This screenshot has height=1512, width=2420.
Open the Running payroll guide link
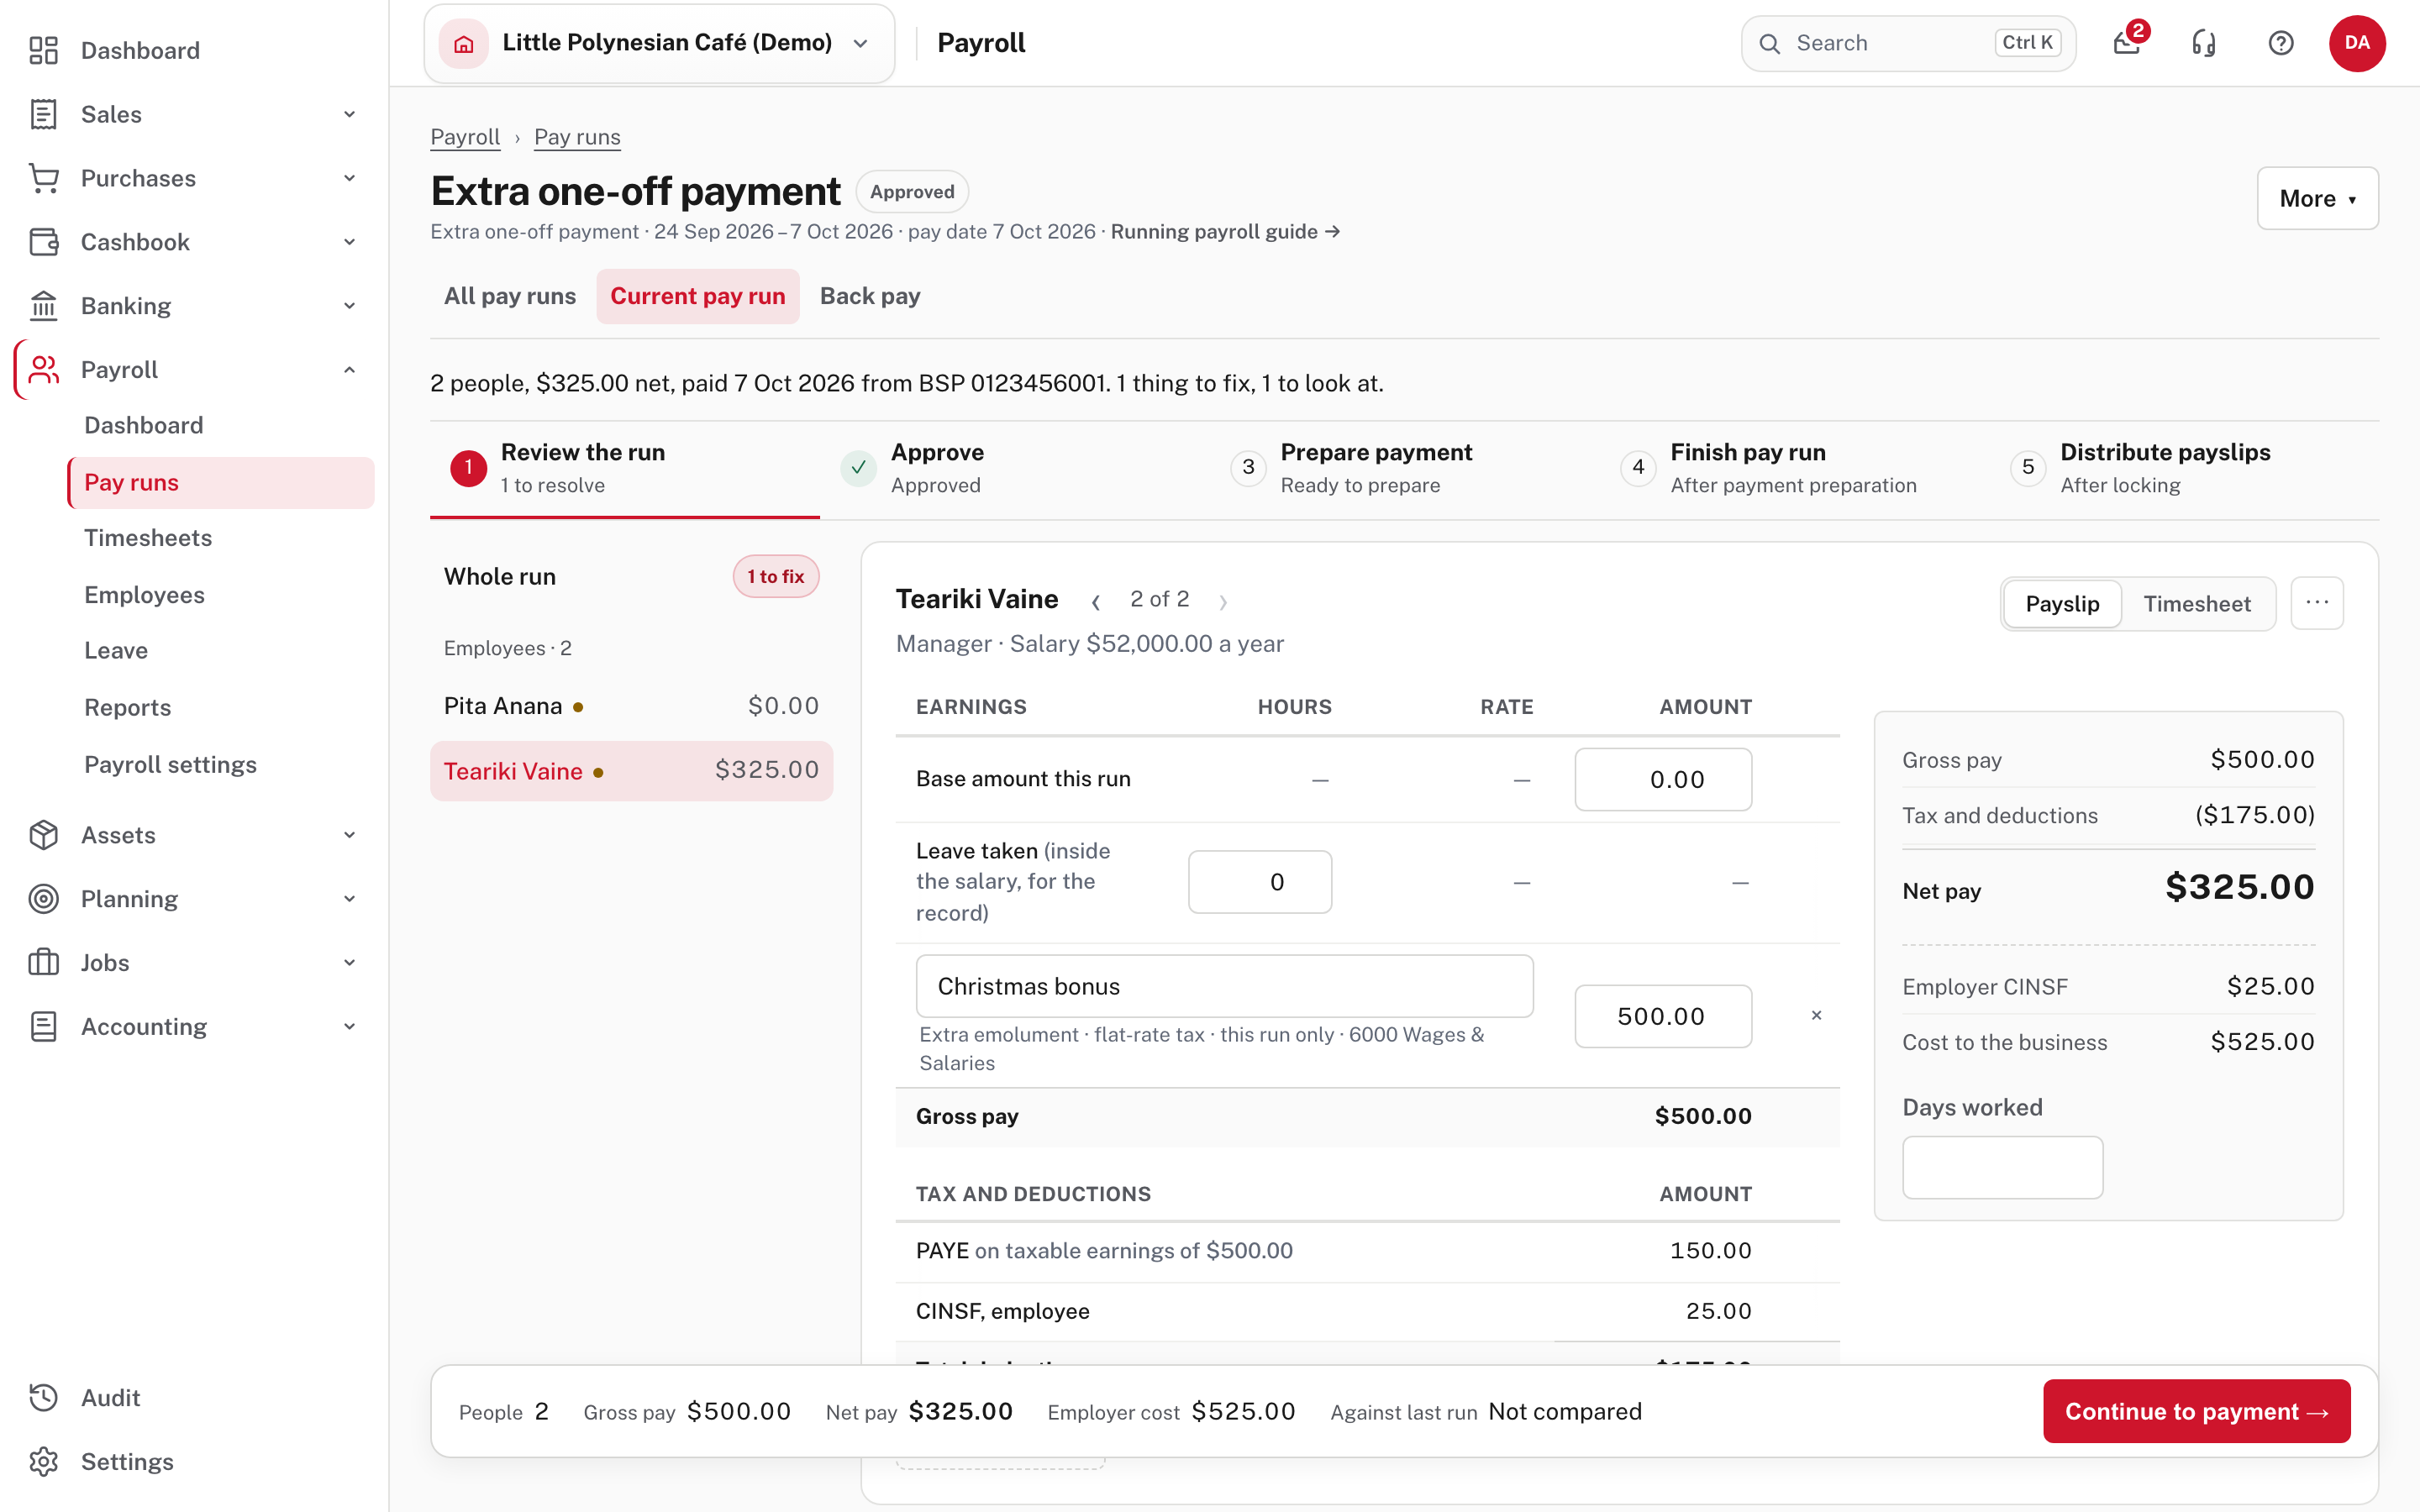pyautogui.click(x=1225, y=232)
